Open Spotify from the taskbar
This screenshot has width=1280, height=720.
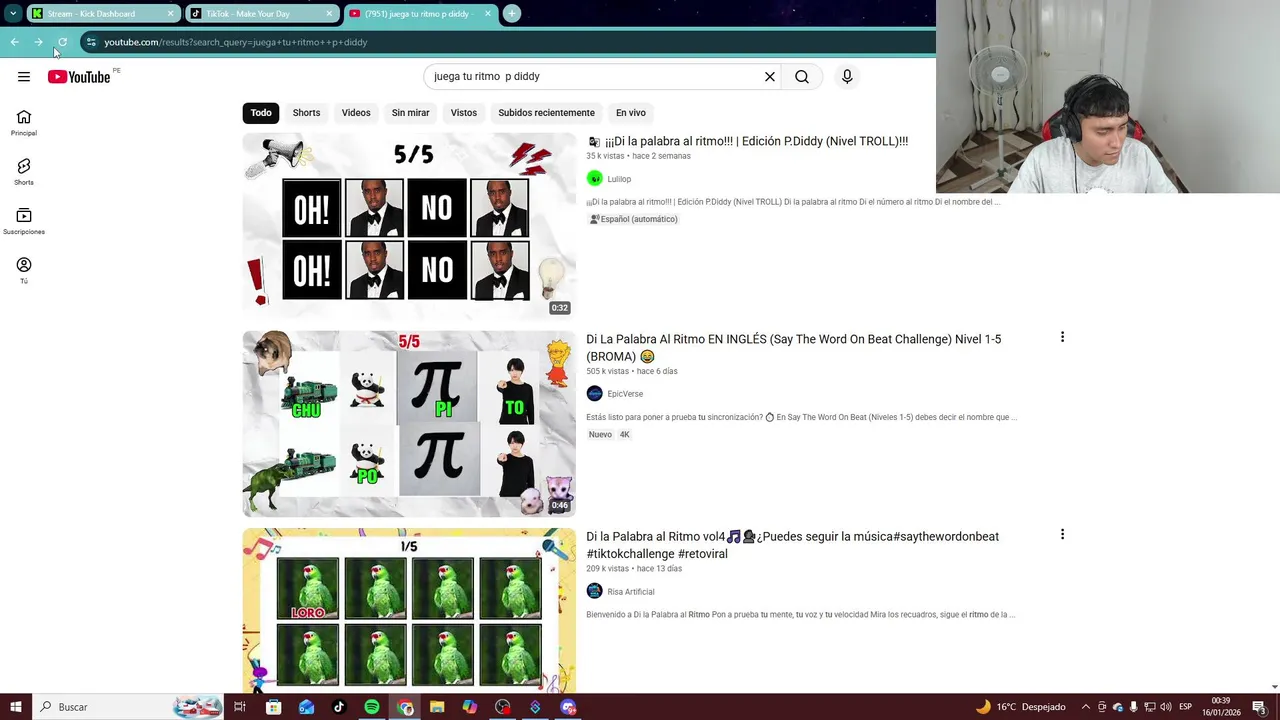point(372,707)
